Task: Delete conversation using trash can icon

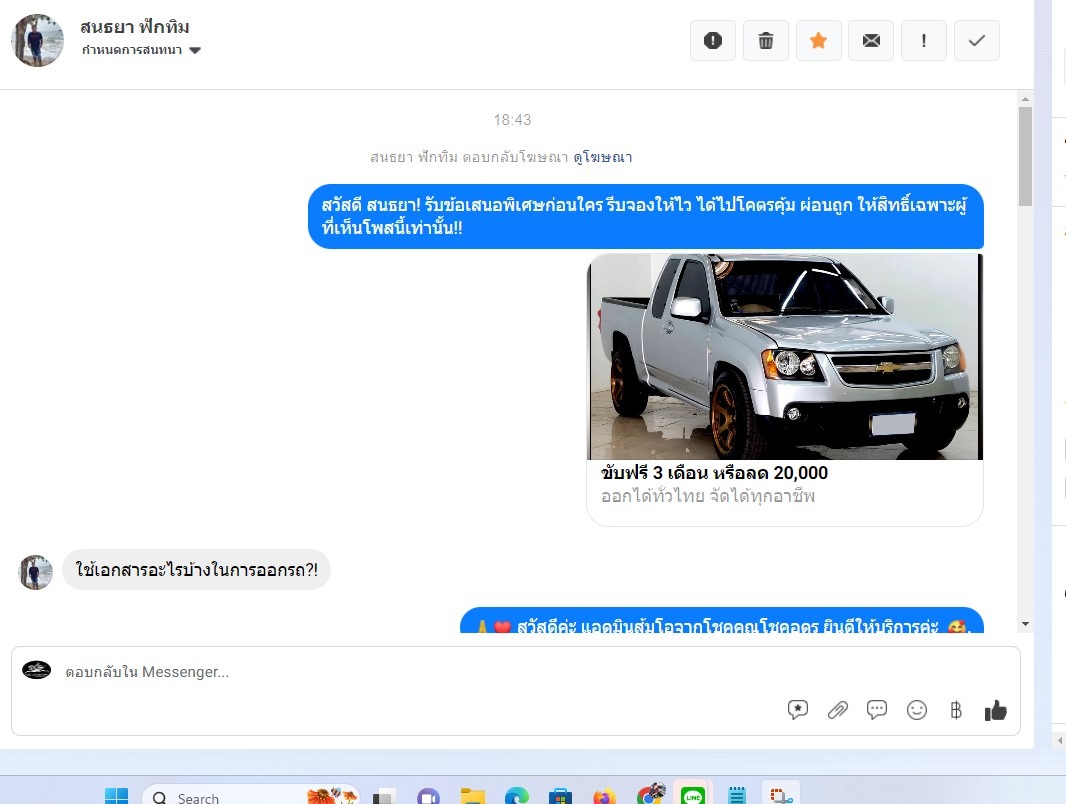Action: (766, 41)
